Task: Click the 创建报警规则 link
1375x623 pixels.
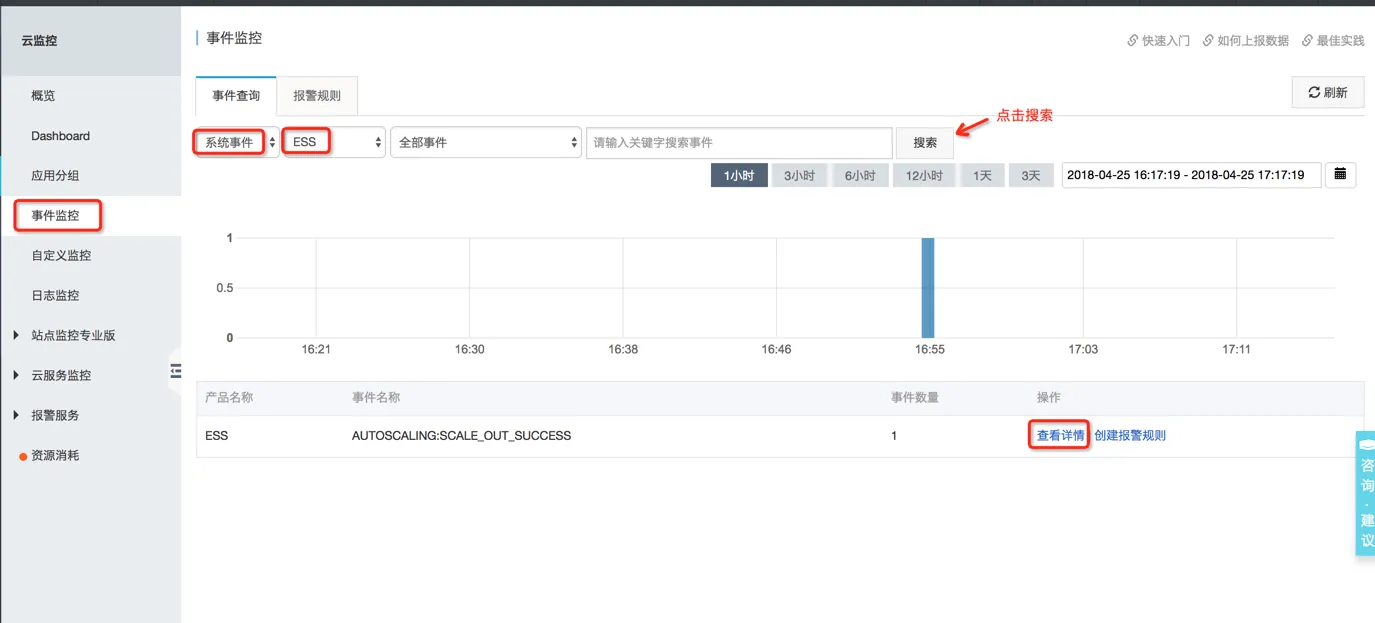Action: pyautogui.click(x=1130, y=436)
